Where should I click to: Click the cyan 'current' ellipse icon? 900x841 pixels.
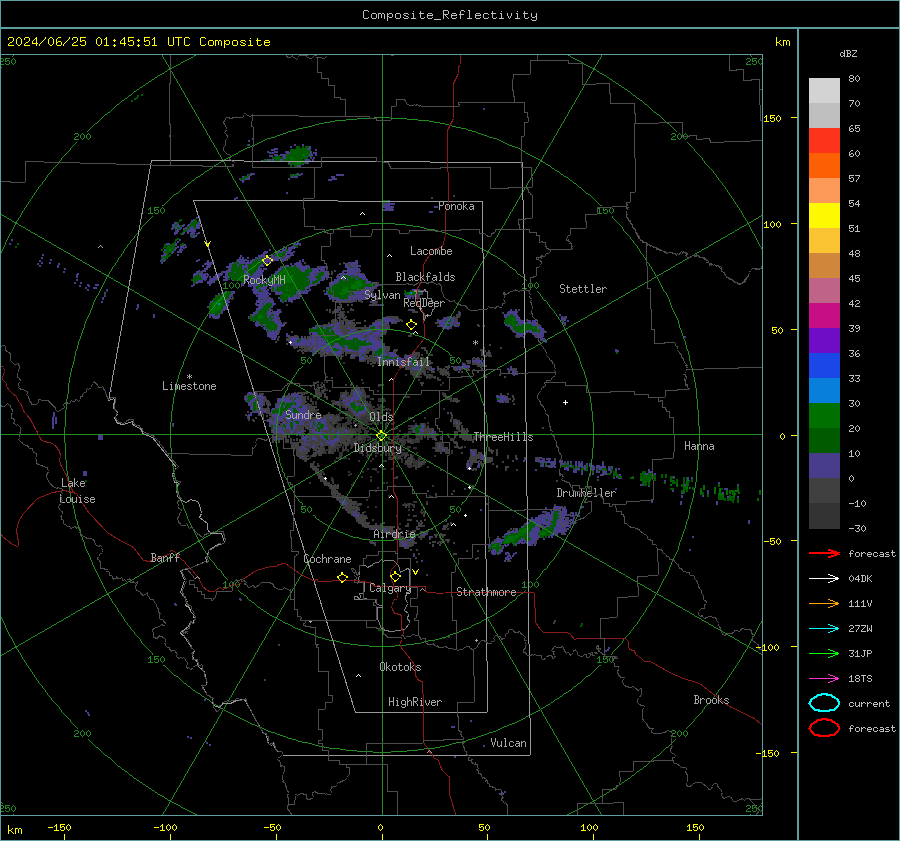click(x=824, y=703)
